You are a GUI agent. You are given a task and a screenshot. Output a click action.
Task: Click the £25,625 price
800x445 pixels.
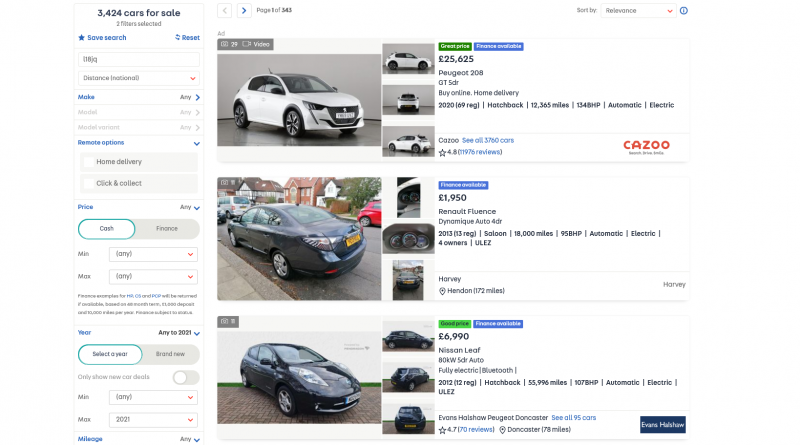point(456,59)
